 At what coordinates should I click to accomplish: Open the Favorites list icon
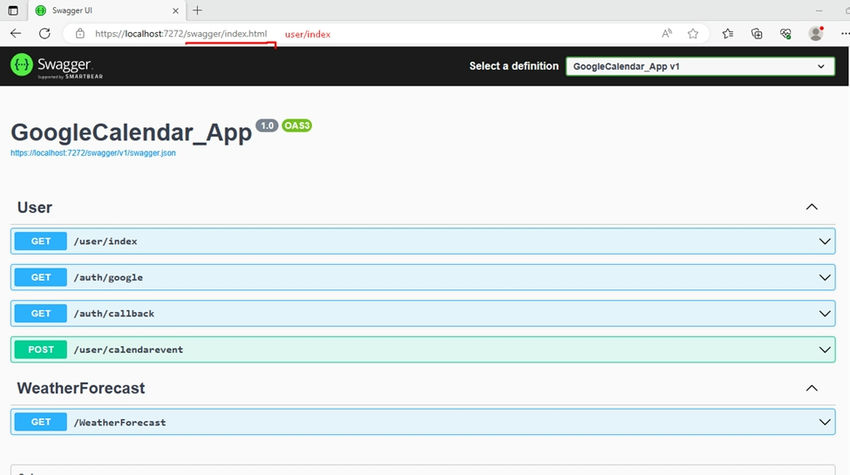pyautogui.click(x=727, y=34)
